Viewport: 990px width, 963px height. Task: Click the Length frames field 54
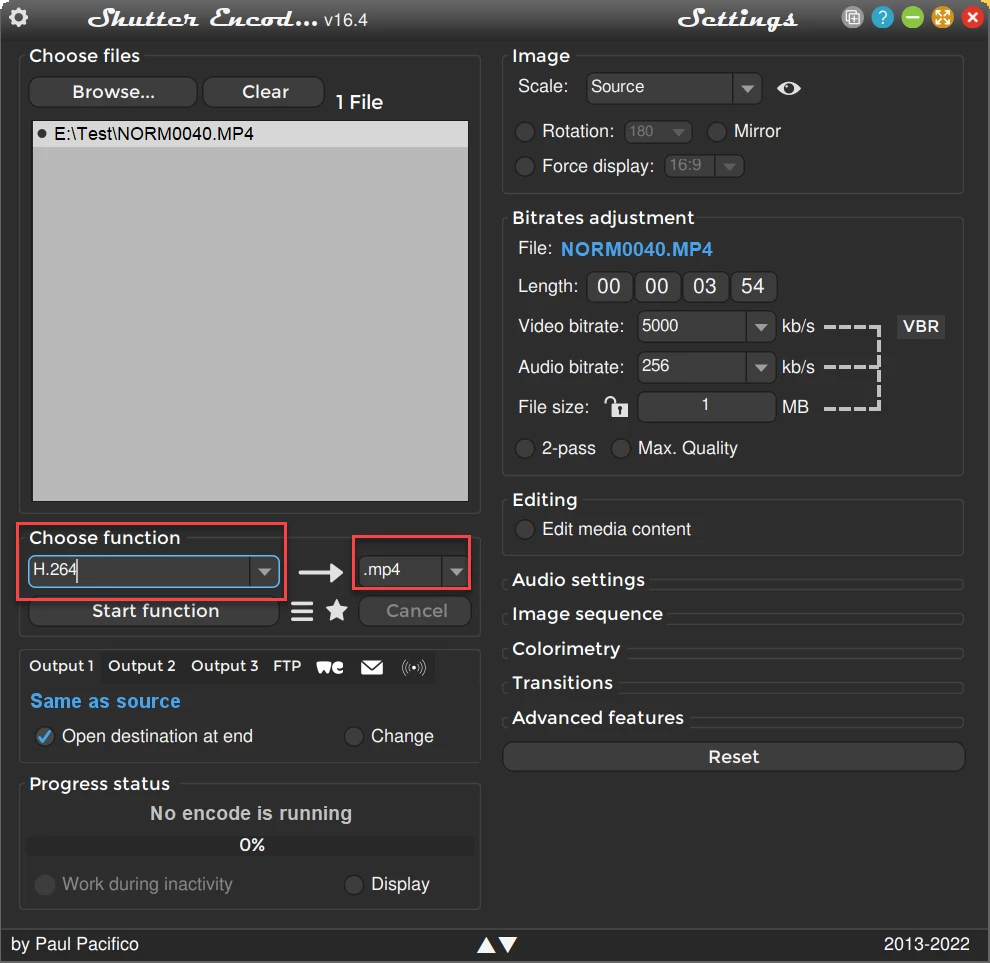pyautogui.click(x=753, y=287)
